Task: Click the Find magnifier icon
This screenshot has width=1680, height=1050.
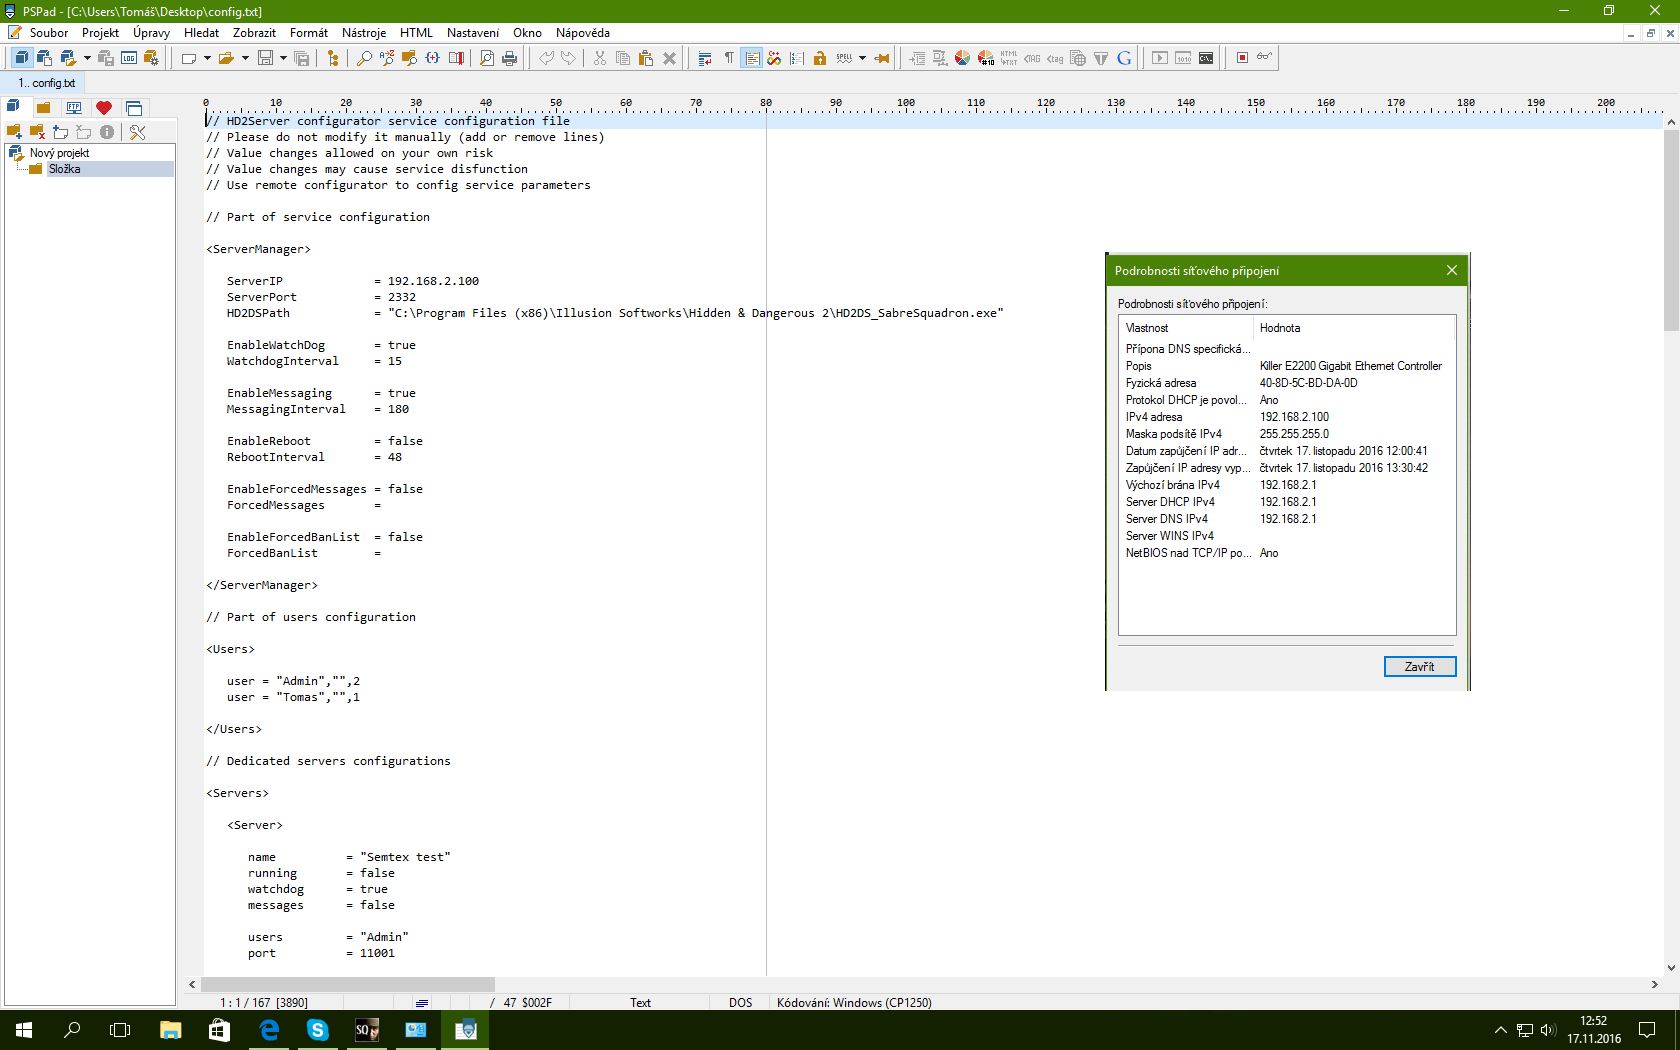Action: point(364,58)
